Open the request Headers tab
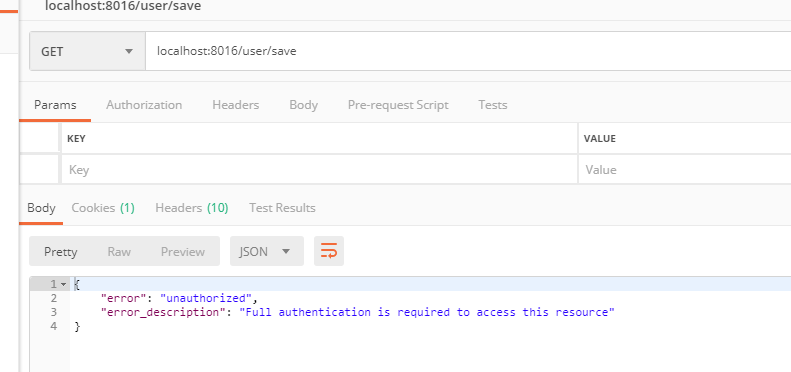 [236, 105]
